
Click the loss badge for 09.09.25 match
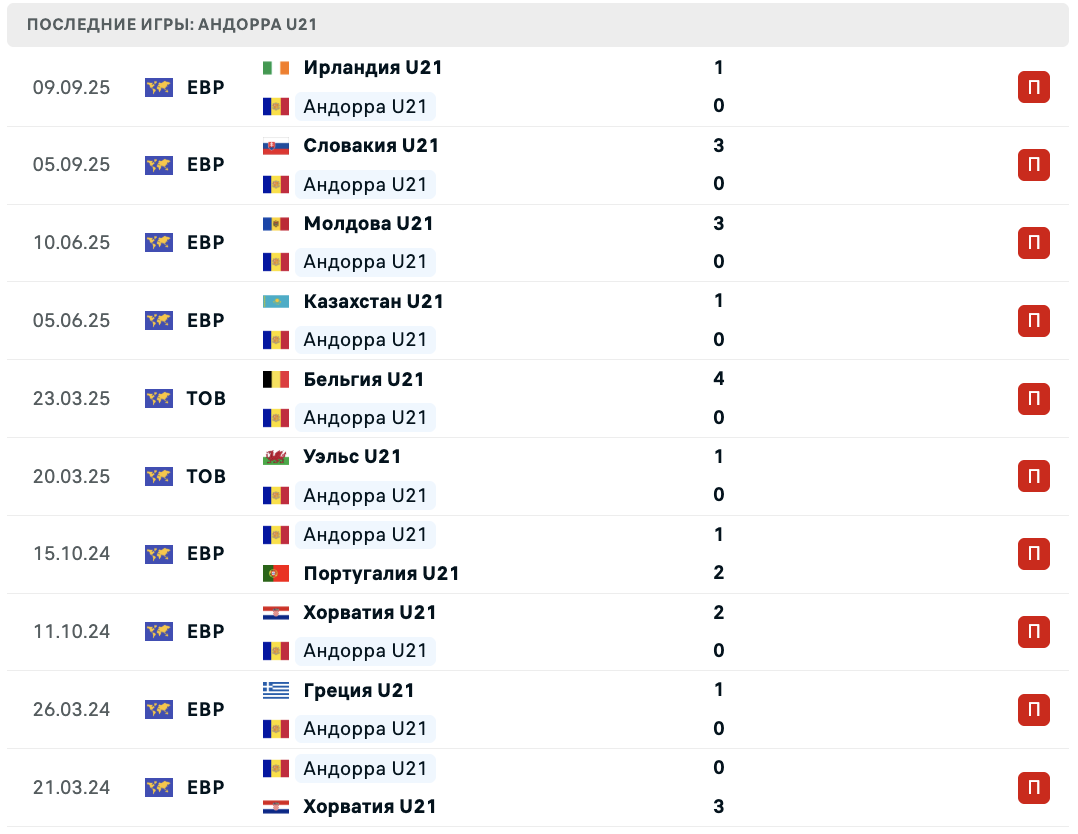(x=1033, y=88)
